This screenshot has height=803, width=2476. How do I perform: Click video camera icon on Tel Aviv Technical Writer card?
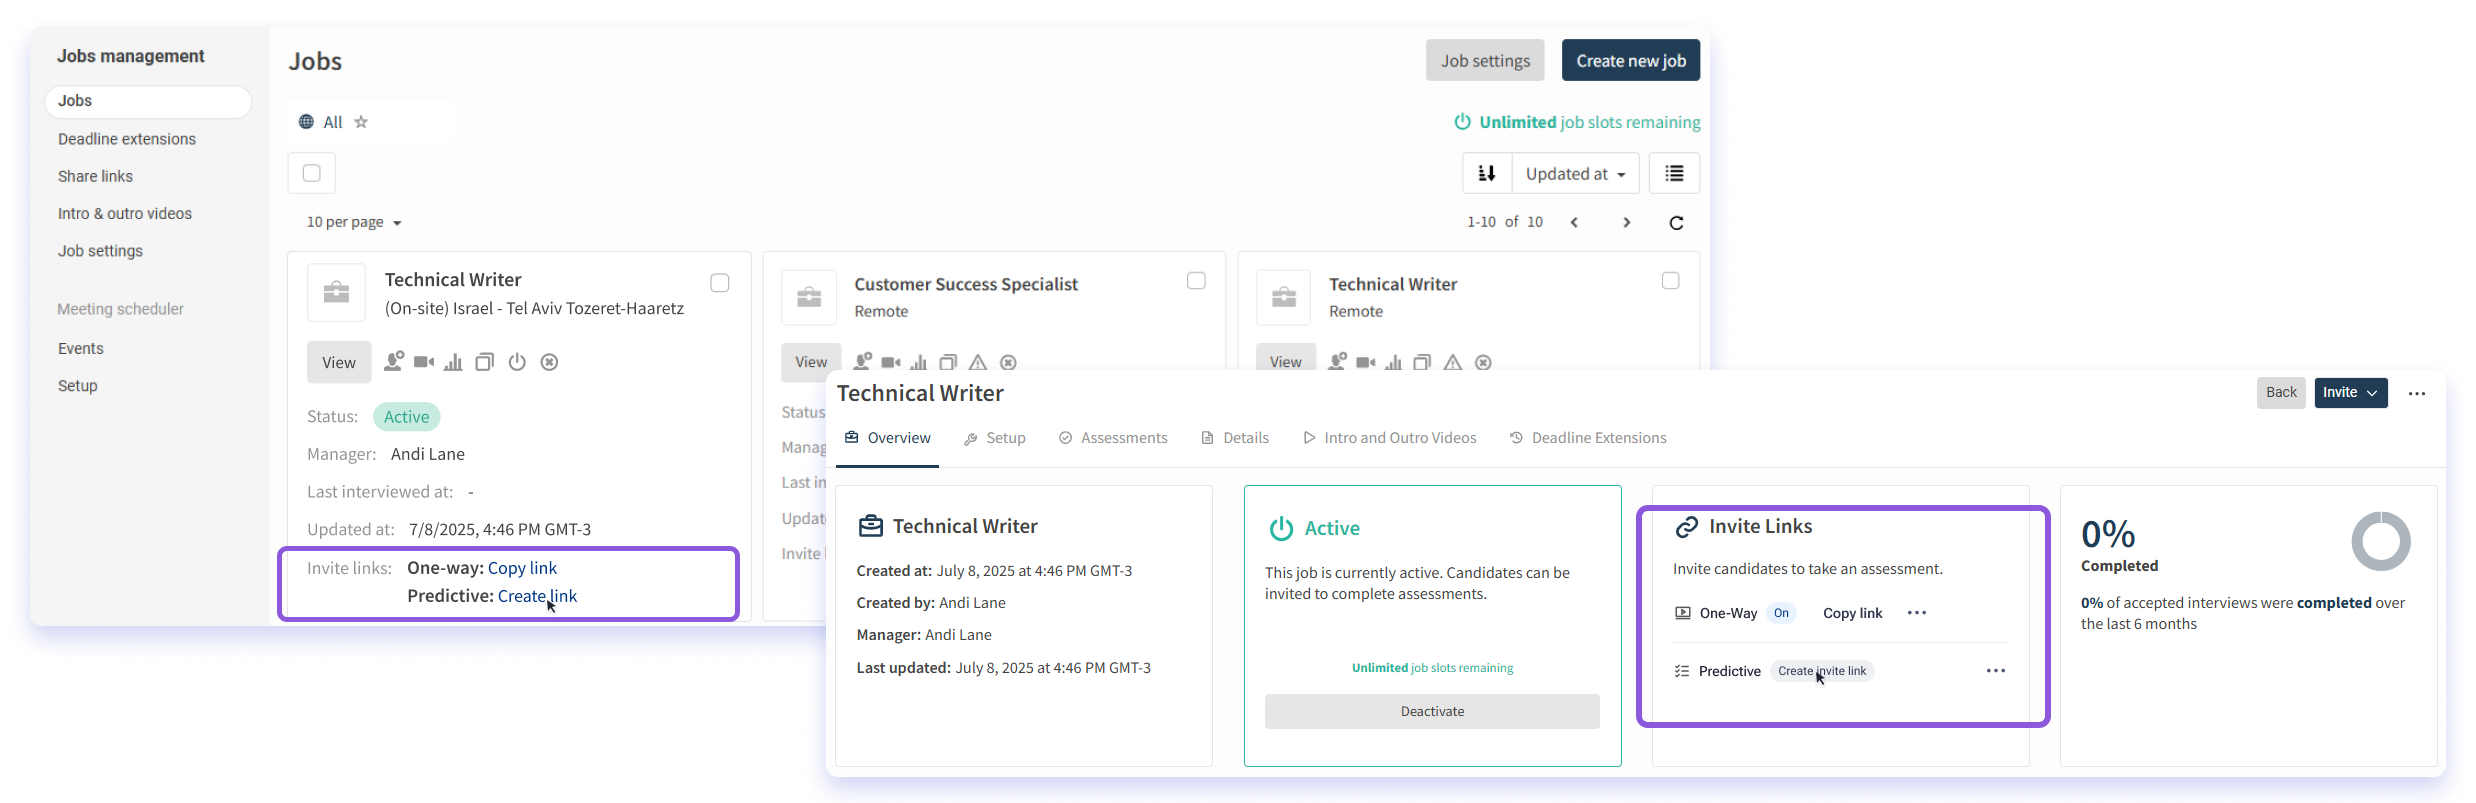pyautogui.click(x=424, y=362)
